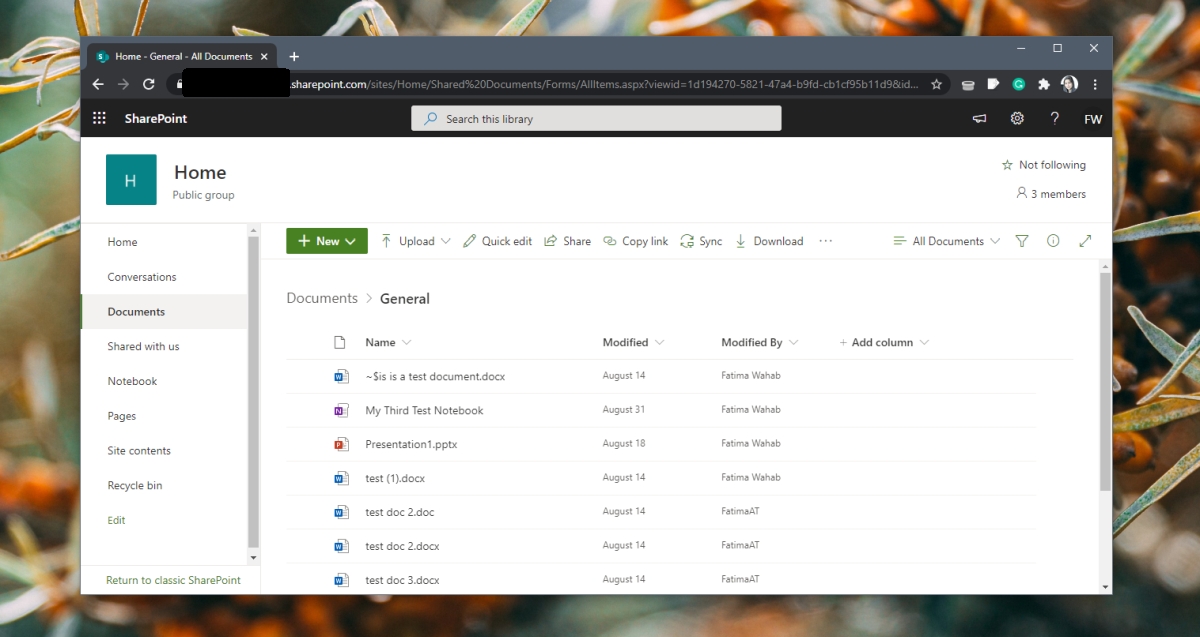This screenshot has width=1200, height=637.
Task: Select Conversations in left navigation
Action: 142,277
